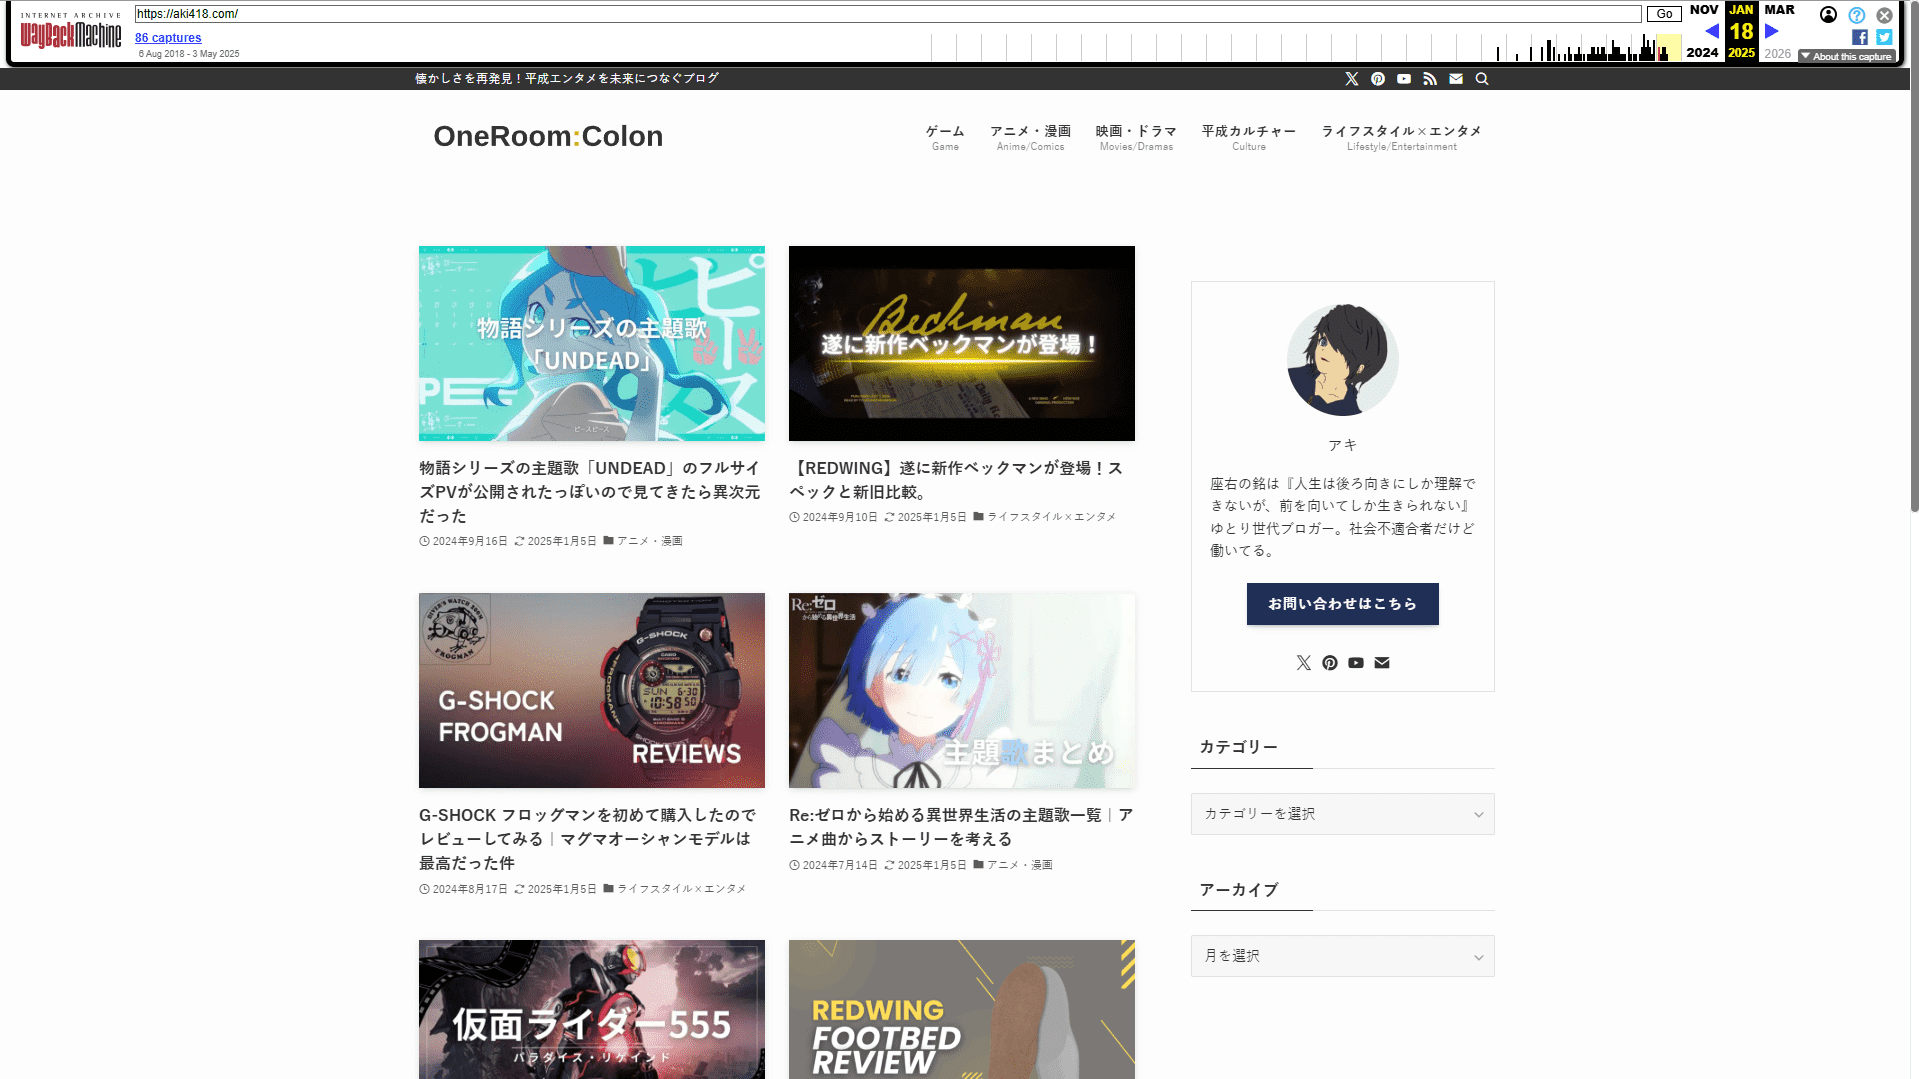
Task: Open the G-SHOCK FROGMAN REVIEWS thumbnail
Action: click(592, 690)
